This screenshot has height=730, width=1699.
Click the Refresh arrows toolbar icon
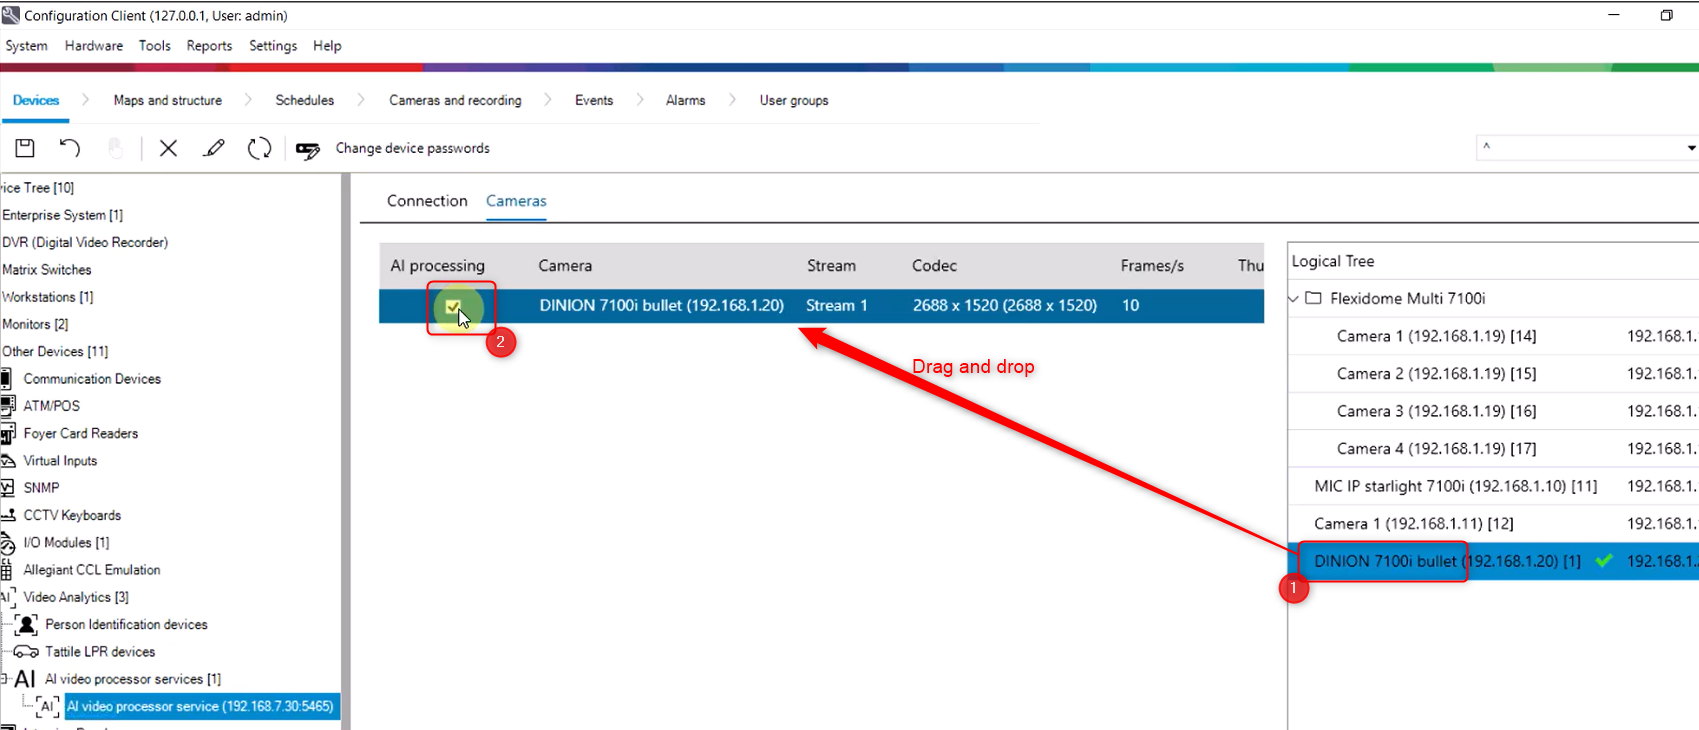[x=260, y=148]
